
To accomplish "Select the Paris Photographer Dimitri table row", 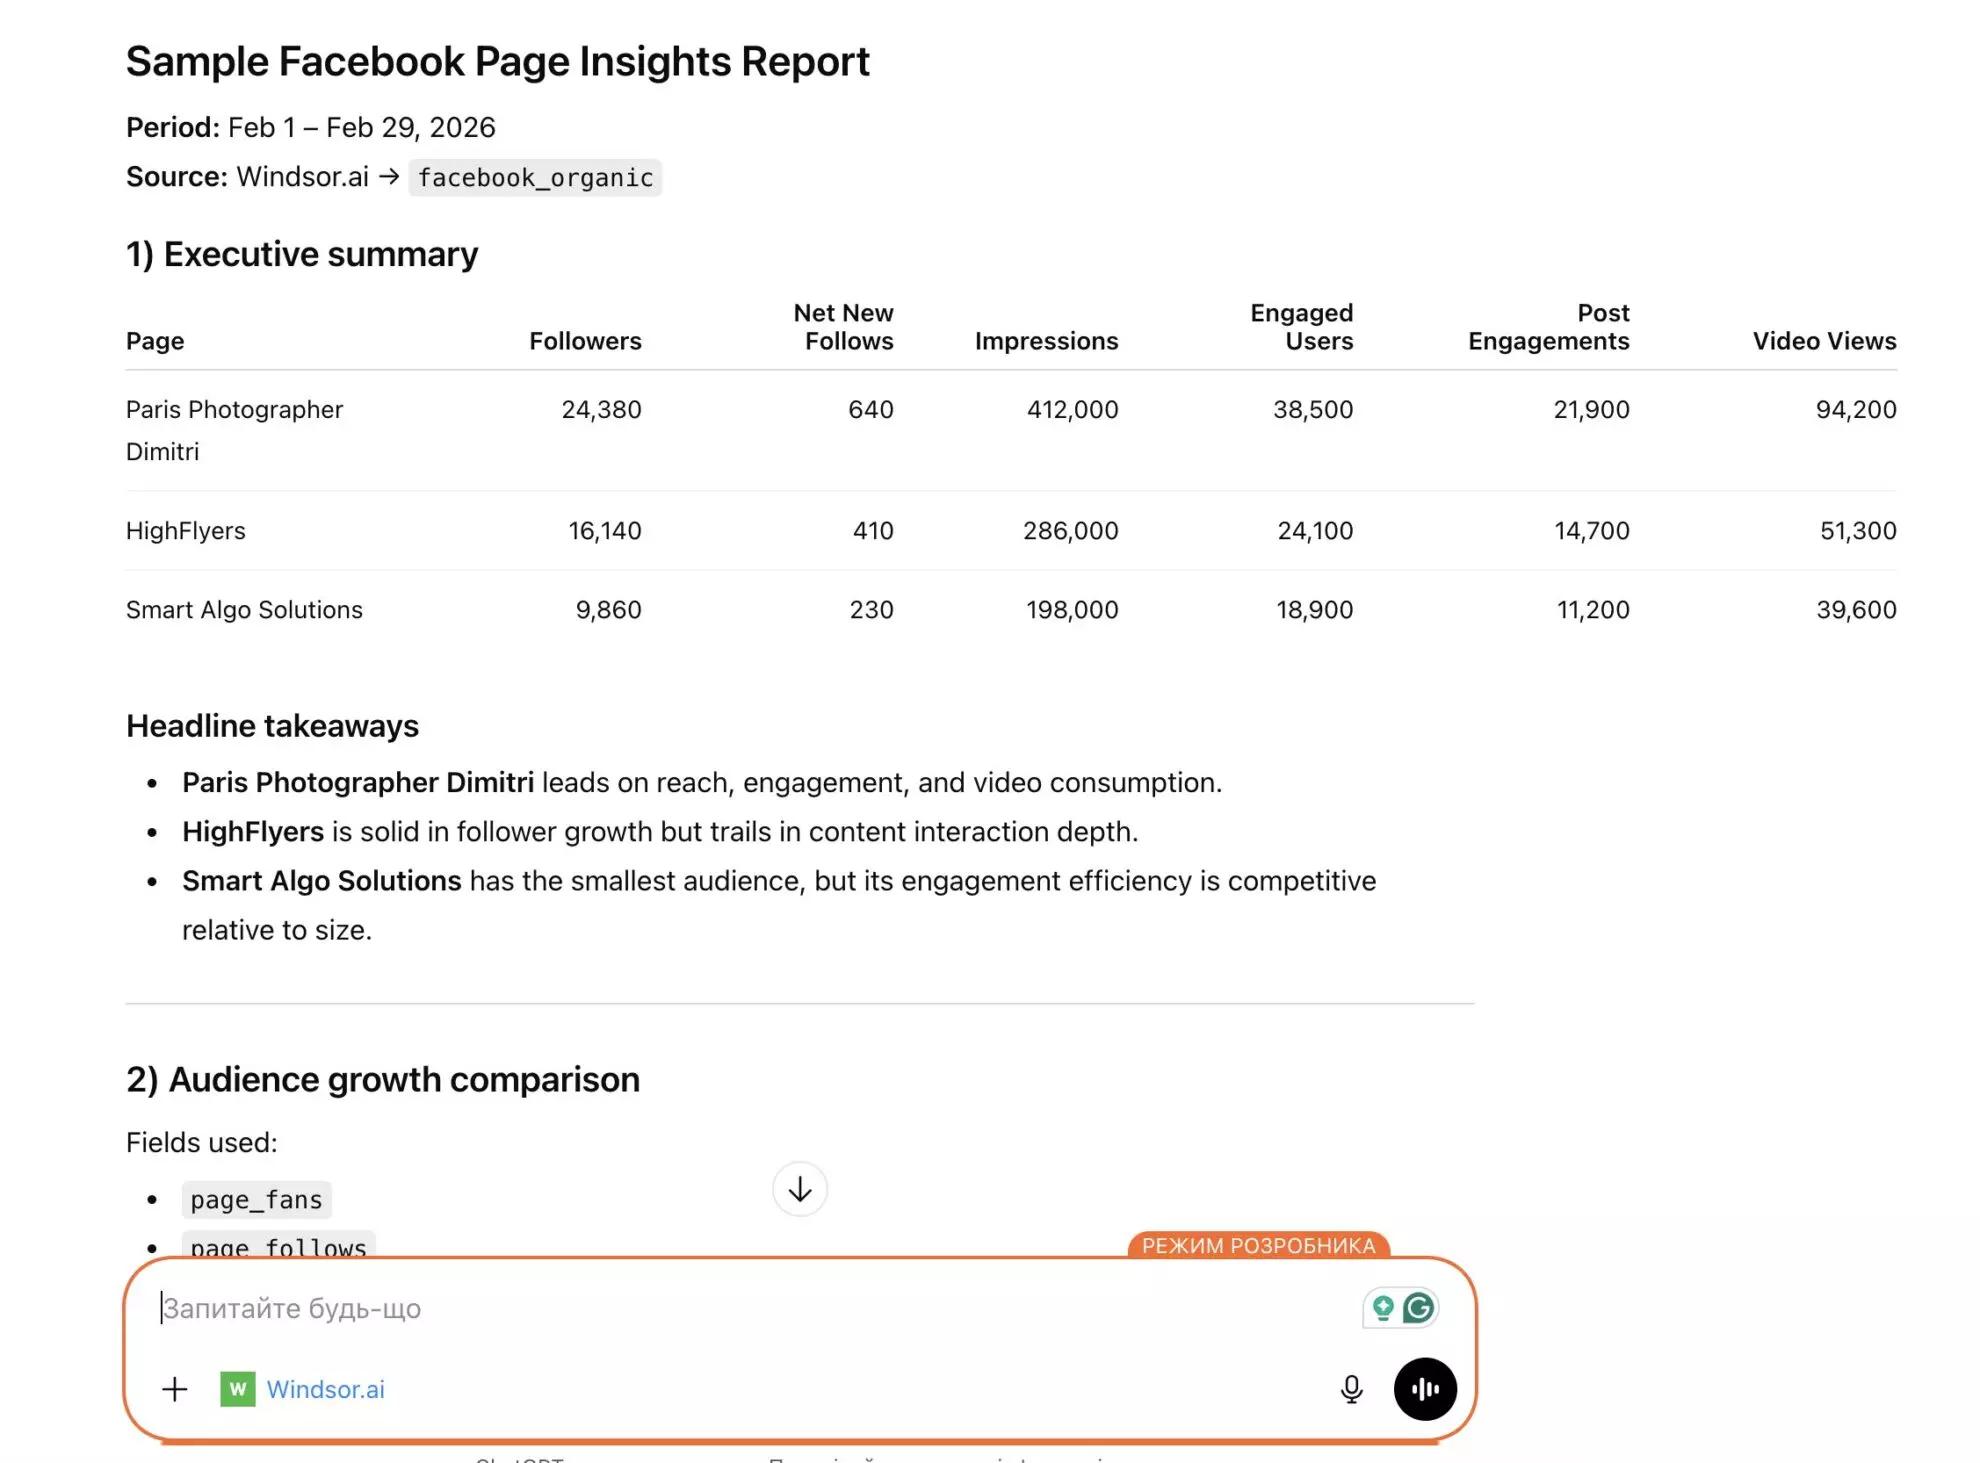I will coord(233,429).
